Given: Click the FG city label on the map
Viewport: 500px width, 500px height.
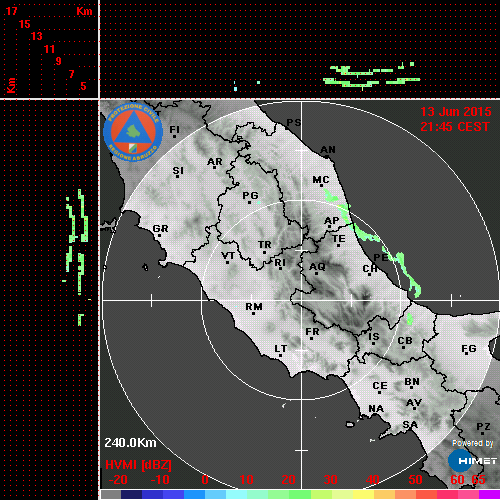Looking at the screenshot, I should 469,349.
